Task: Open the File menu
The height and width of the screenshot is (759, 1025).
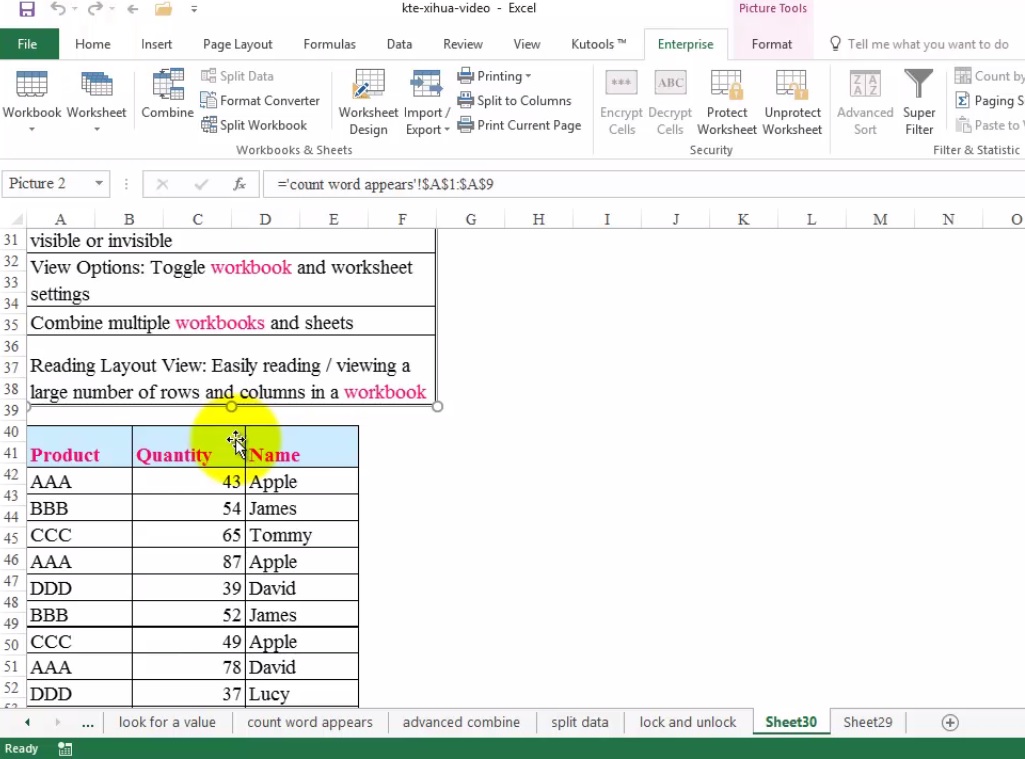Action: (x=28, y=44)
